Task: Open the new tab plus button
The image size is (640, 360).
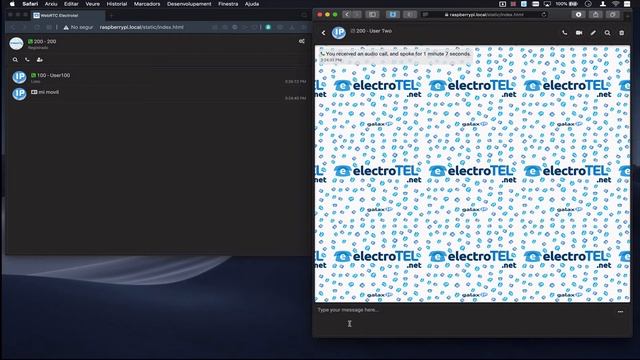Action: (x=111, y=16)
